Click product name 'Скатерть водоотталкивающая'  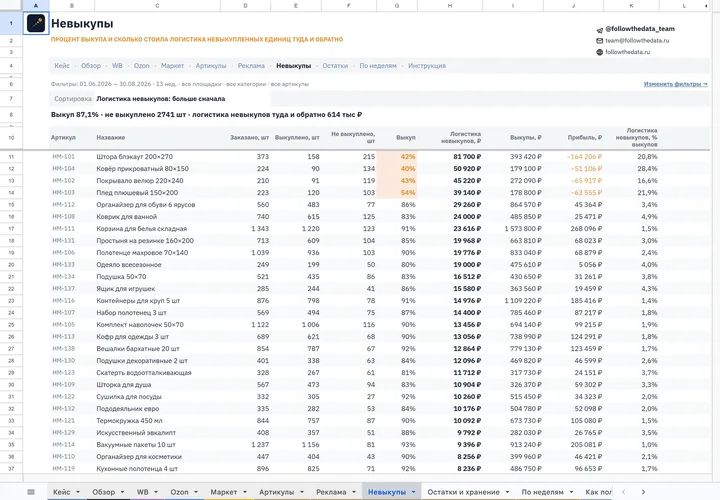[x=144, y=373]
